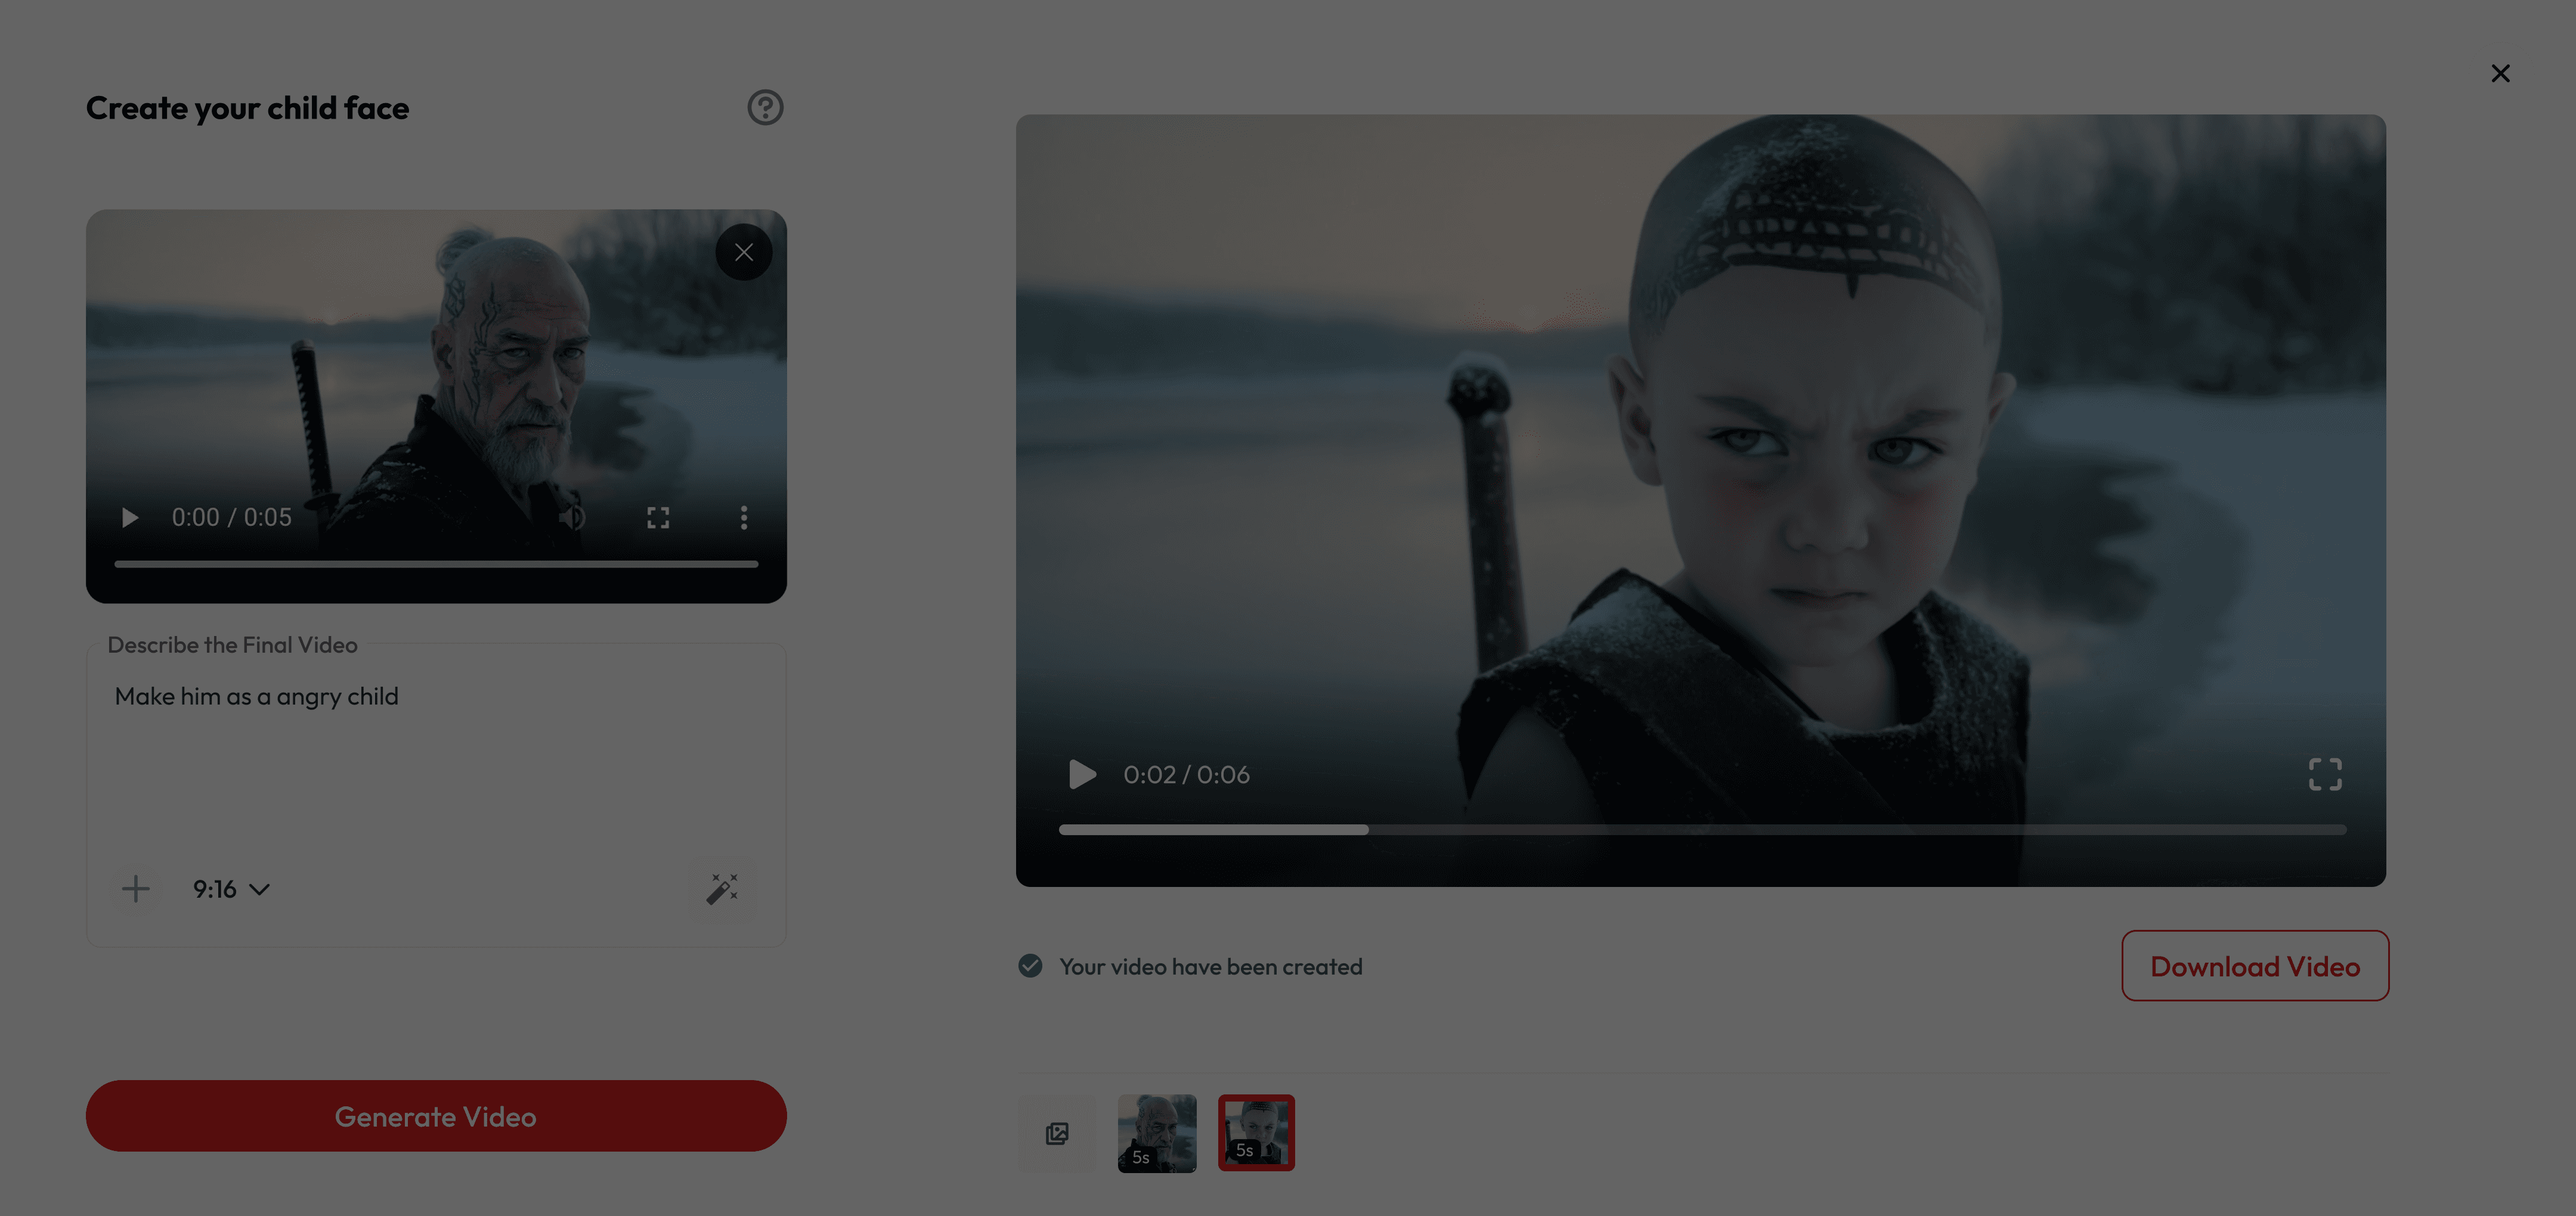
Task: Click the magic wand enhance prompt icon
Action: coord(722,889)
